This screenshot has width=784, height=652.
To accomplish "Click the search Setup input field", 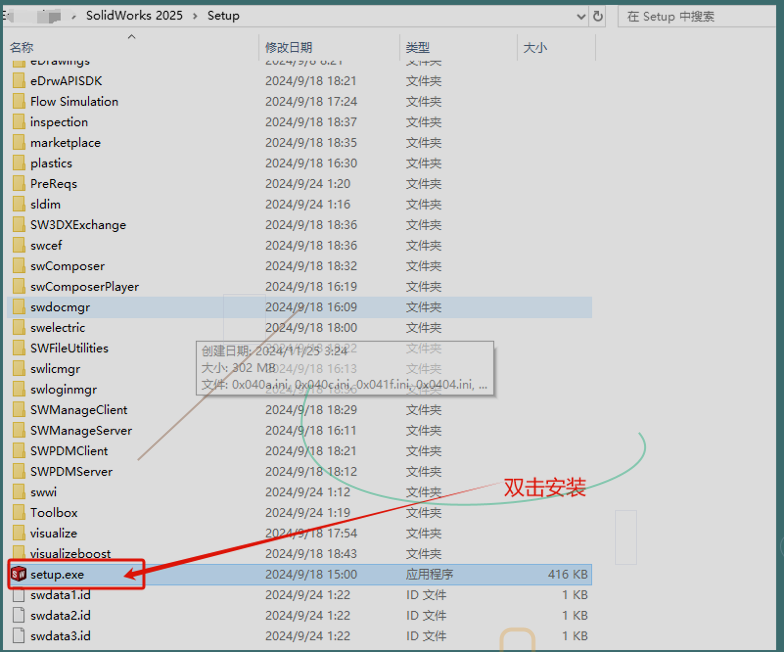I will pyautogui.click(x=696, y=16).
